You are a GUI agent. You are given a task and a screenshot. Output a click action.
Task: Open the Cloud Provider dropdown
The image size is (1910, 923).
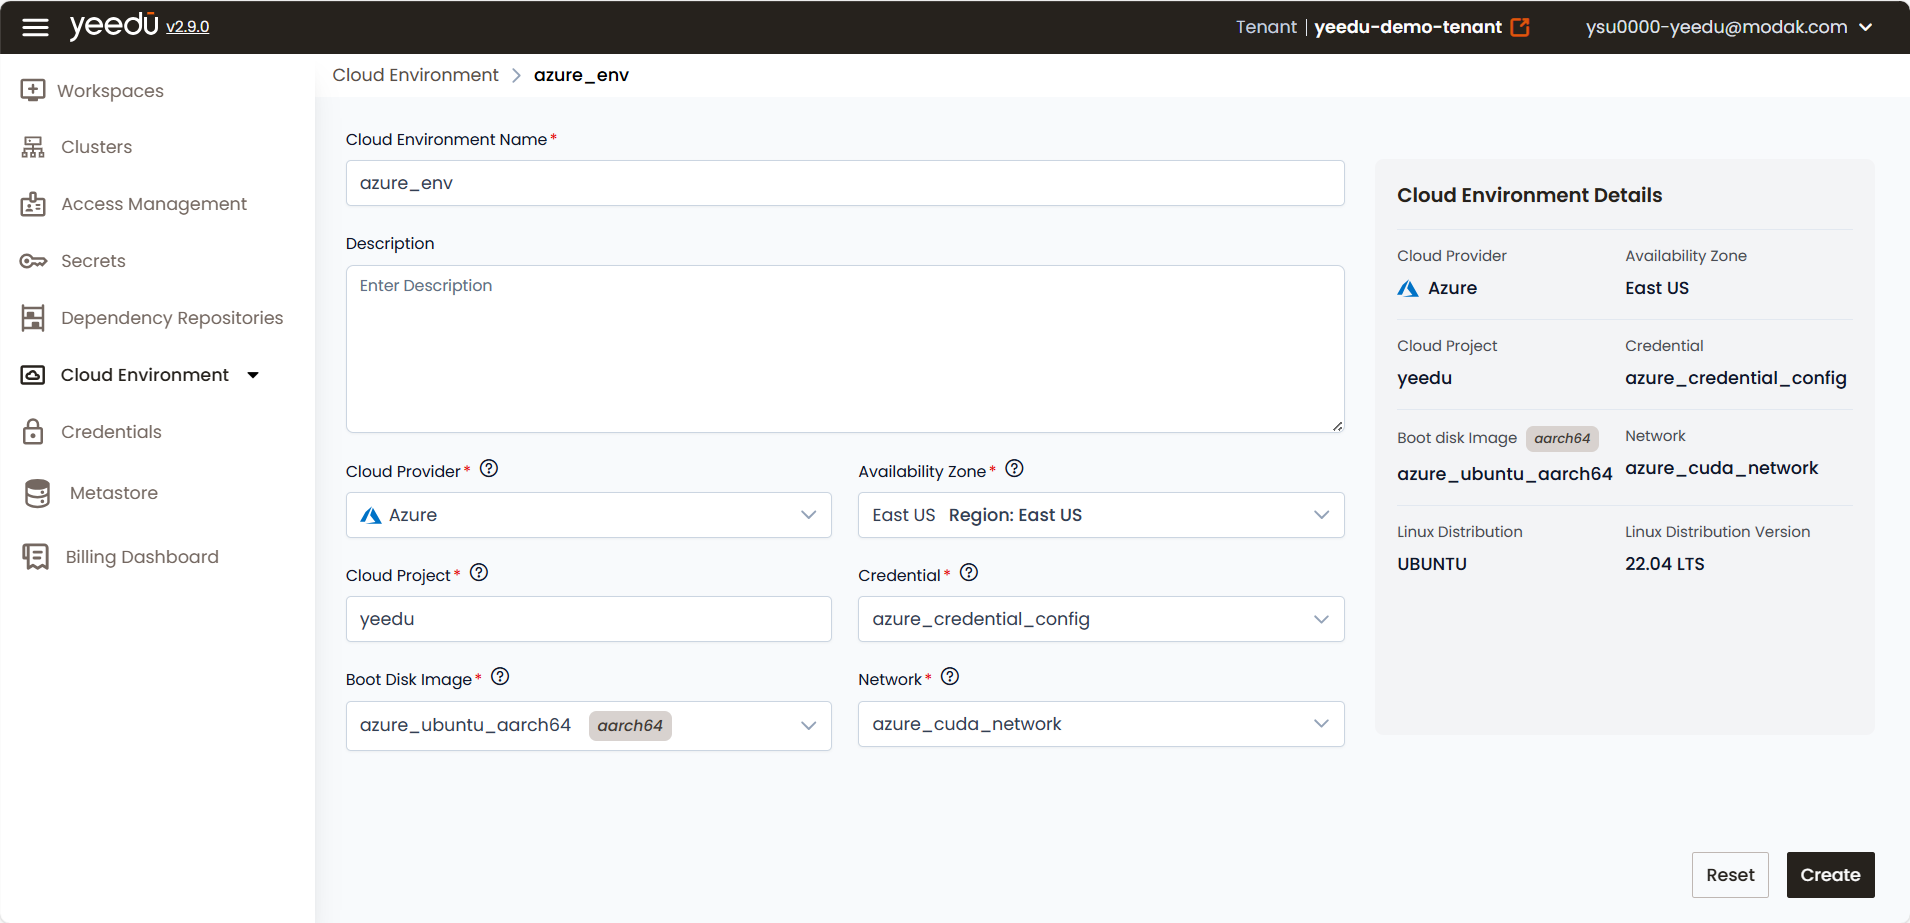[x=589, y=515]
